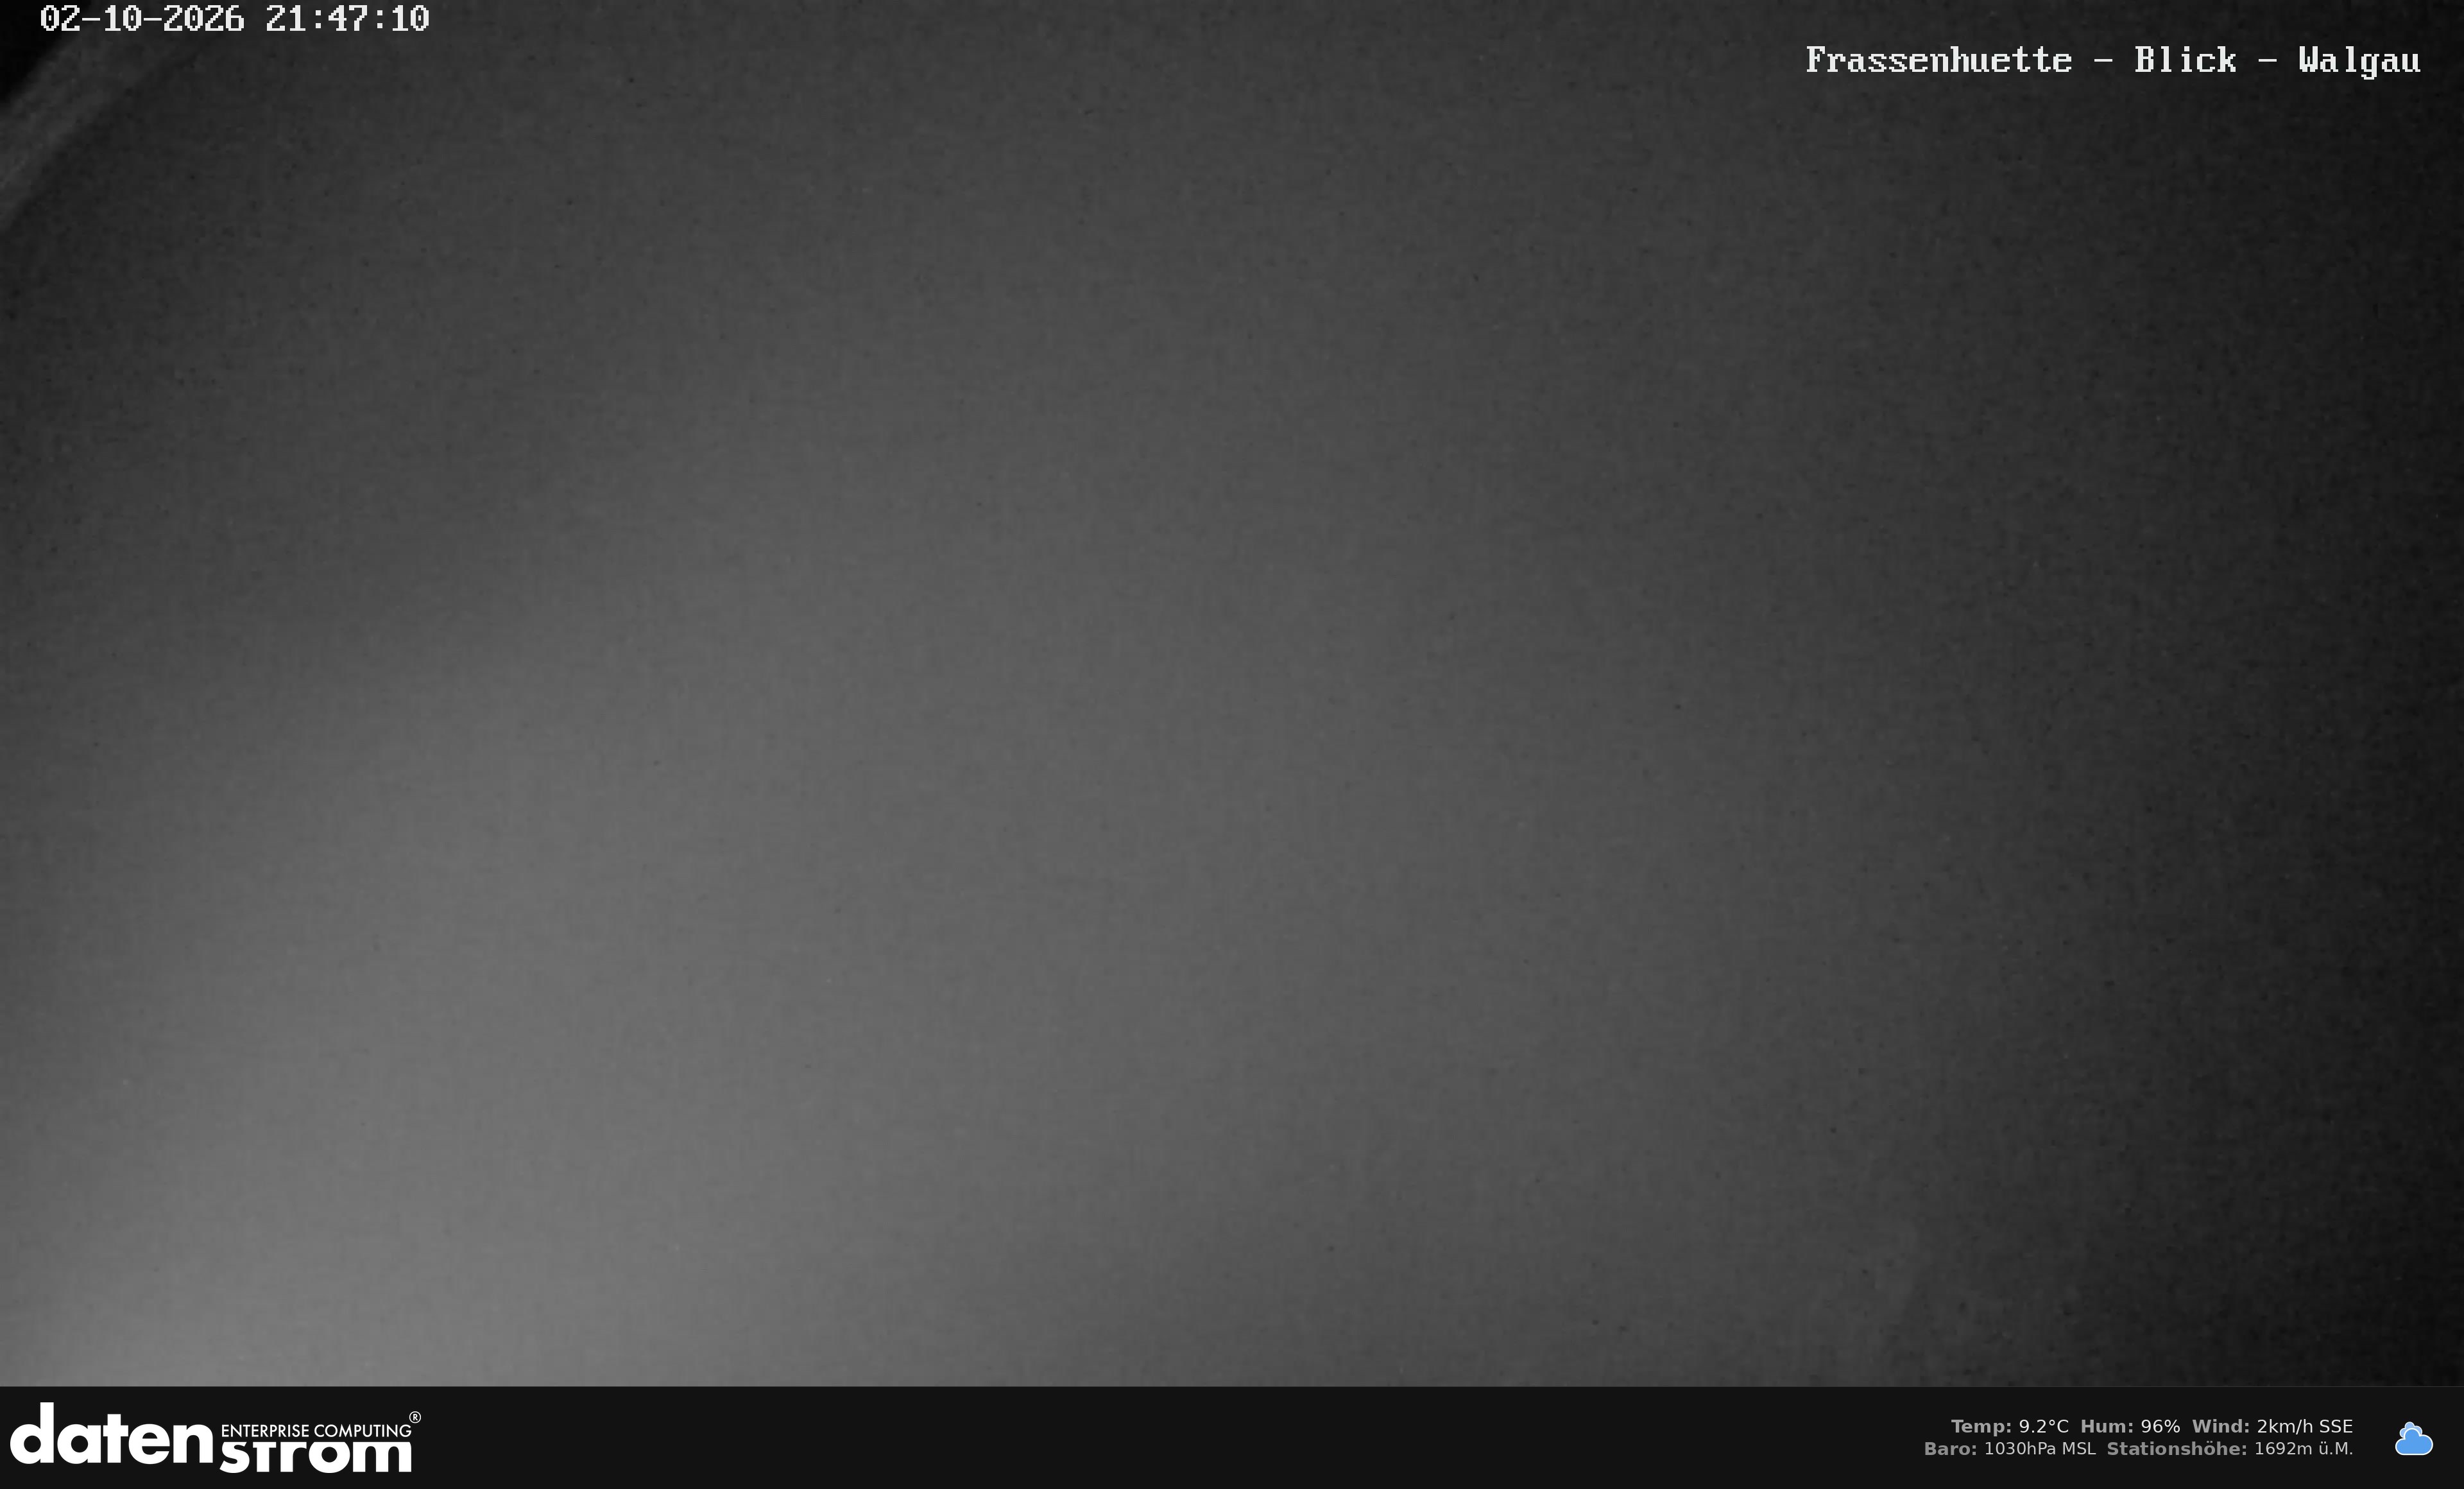The width and height of the screenshot is (2464, 1489).
Task: Click the word "Blick" in the title
Action: (2185, 60)
